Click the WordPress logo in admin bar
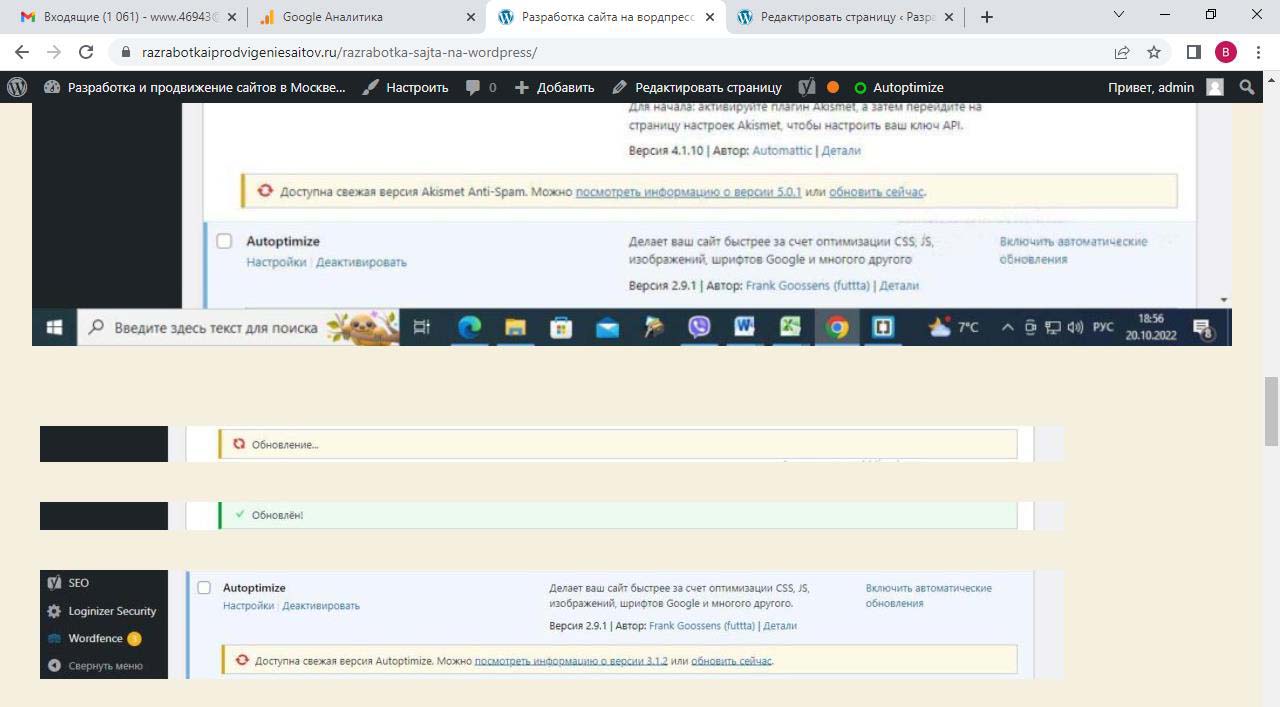Viewport: 1280px width, 707px height. (x=17, y=87)
